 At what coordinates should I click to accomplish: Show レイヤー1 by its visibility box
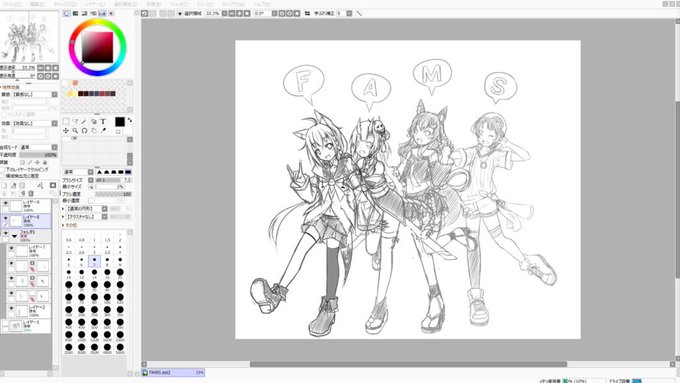pos(5,324)
